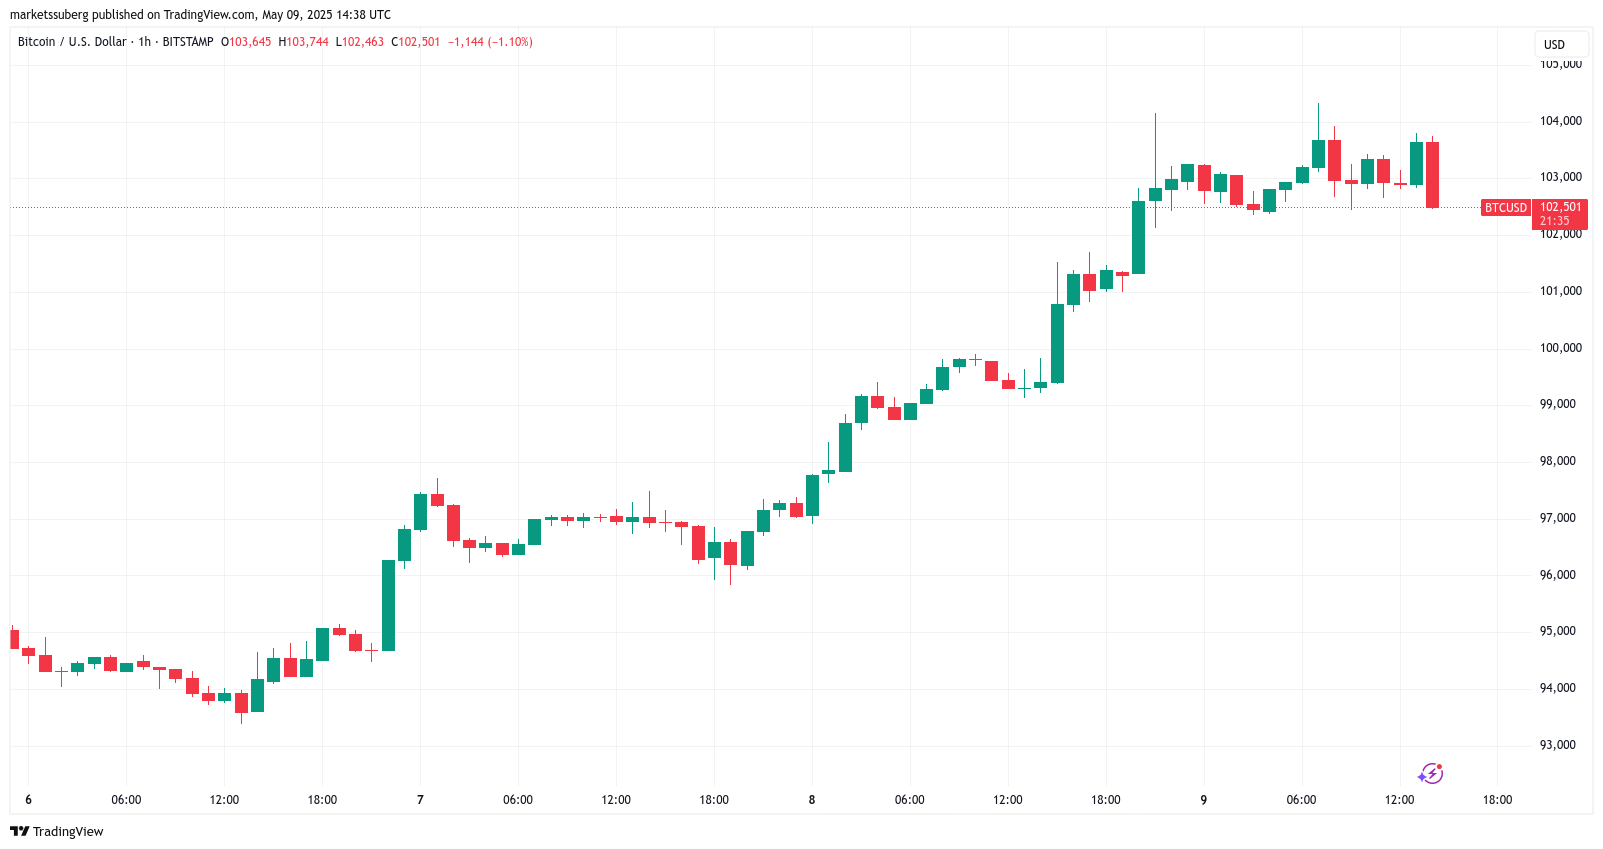Screen dimensions: 1603x849
Task: Click the purple lightning bolt icon
Action: pyautogui.click(x=1431, y=773)
